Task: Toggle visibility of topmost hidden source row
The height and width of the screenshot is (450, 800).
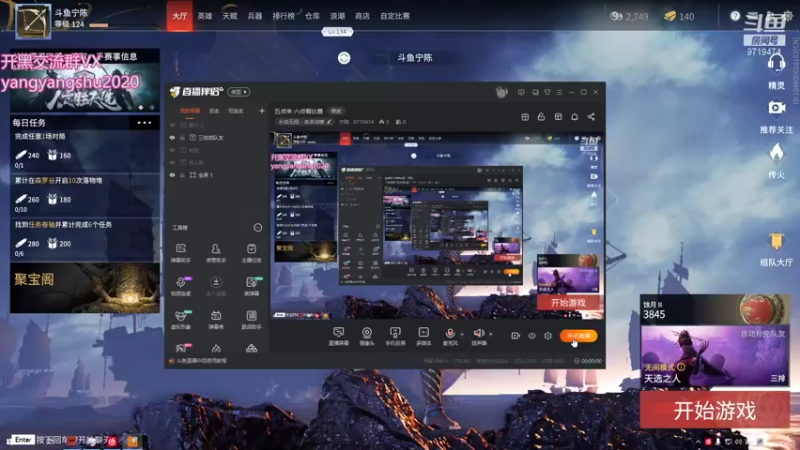Action: point(172,125)
